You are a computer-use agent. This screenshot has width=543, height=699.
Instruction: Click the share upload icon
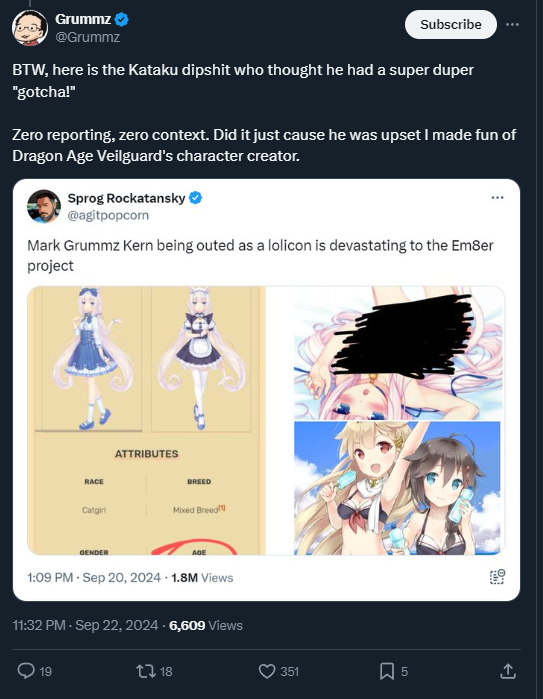point(507,671)
